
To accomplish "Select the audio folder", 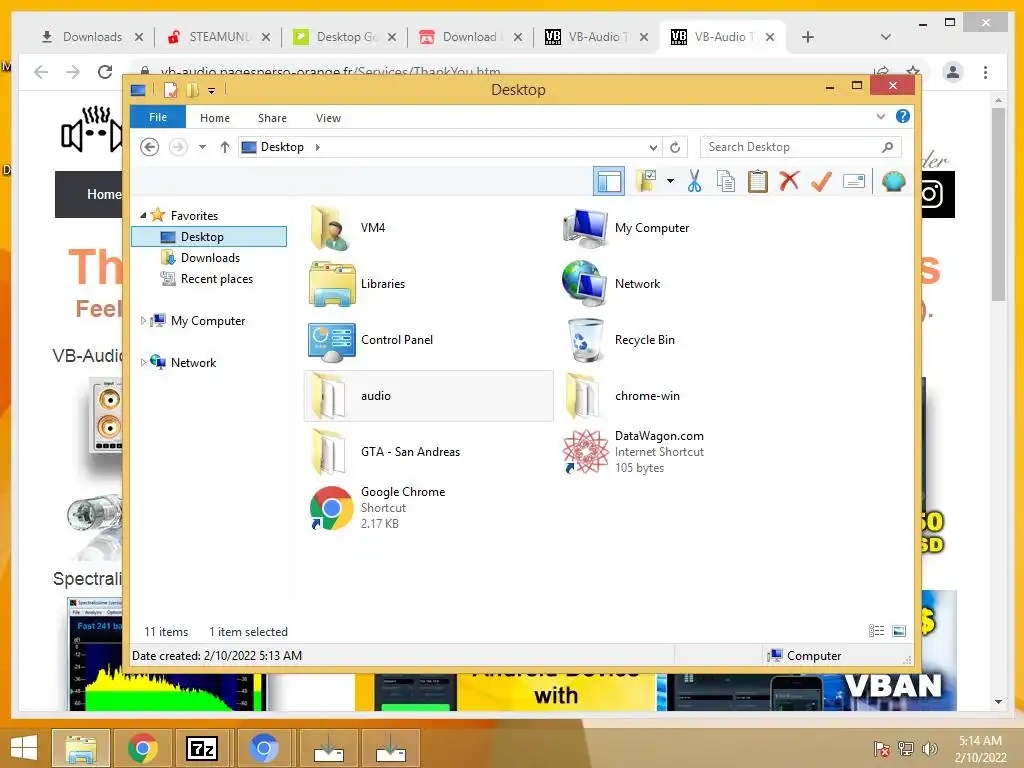I will click(x=428, y=396).
